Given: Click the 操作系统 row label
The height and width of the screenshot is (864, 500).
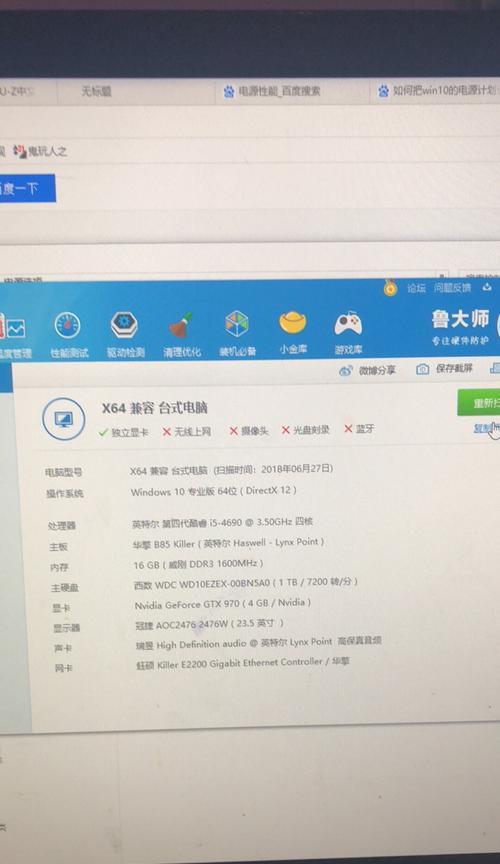Looking at the screenshot, I should (65, 494).
